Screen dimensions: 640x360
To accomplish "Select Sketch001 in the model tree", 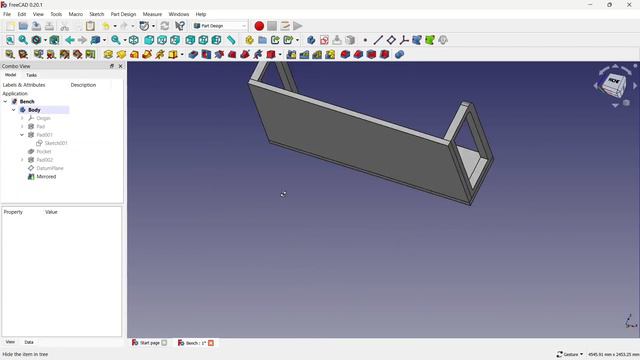I will [56, 143].
